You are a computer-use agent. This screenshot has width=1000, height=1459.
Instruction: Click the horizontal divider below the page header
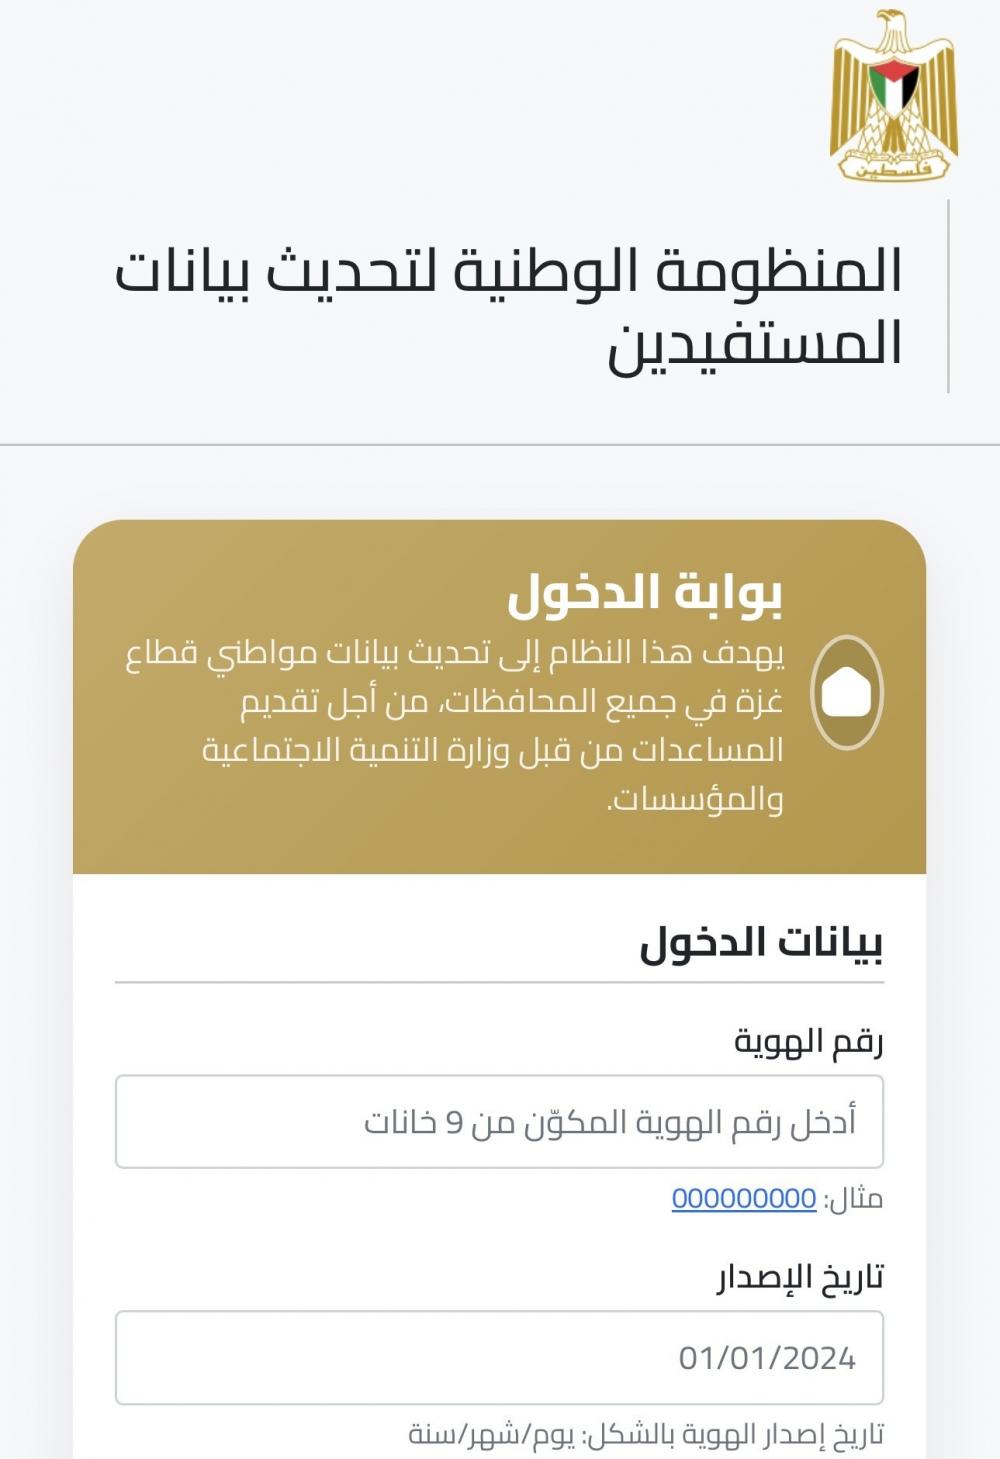point(499,444)
